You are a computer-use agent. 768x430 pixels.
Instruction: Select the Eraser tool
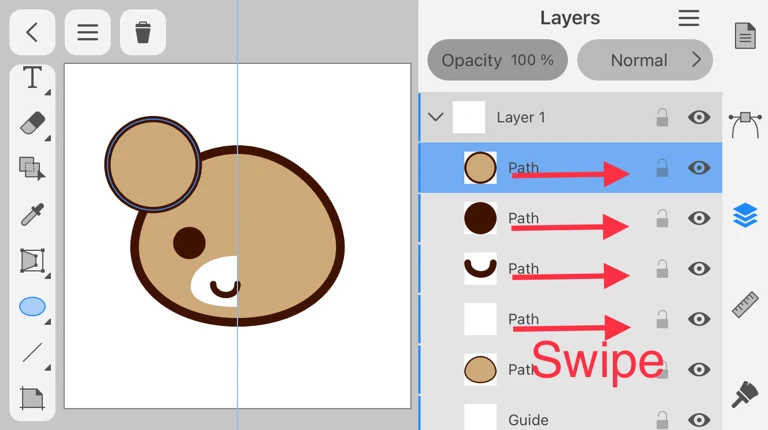(32, 123)
